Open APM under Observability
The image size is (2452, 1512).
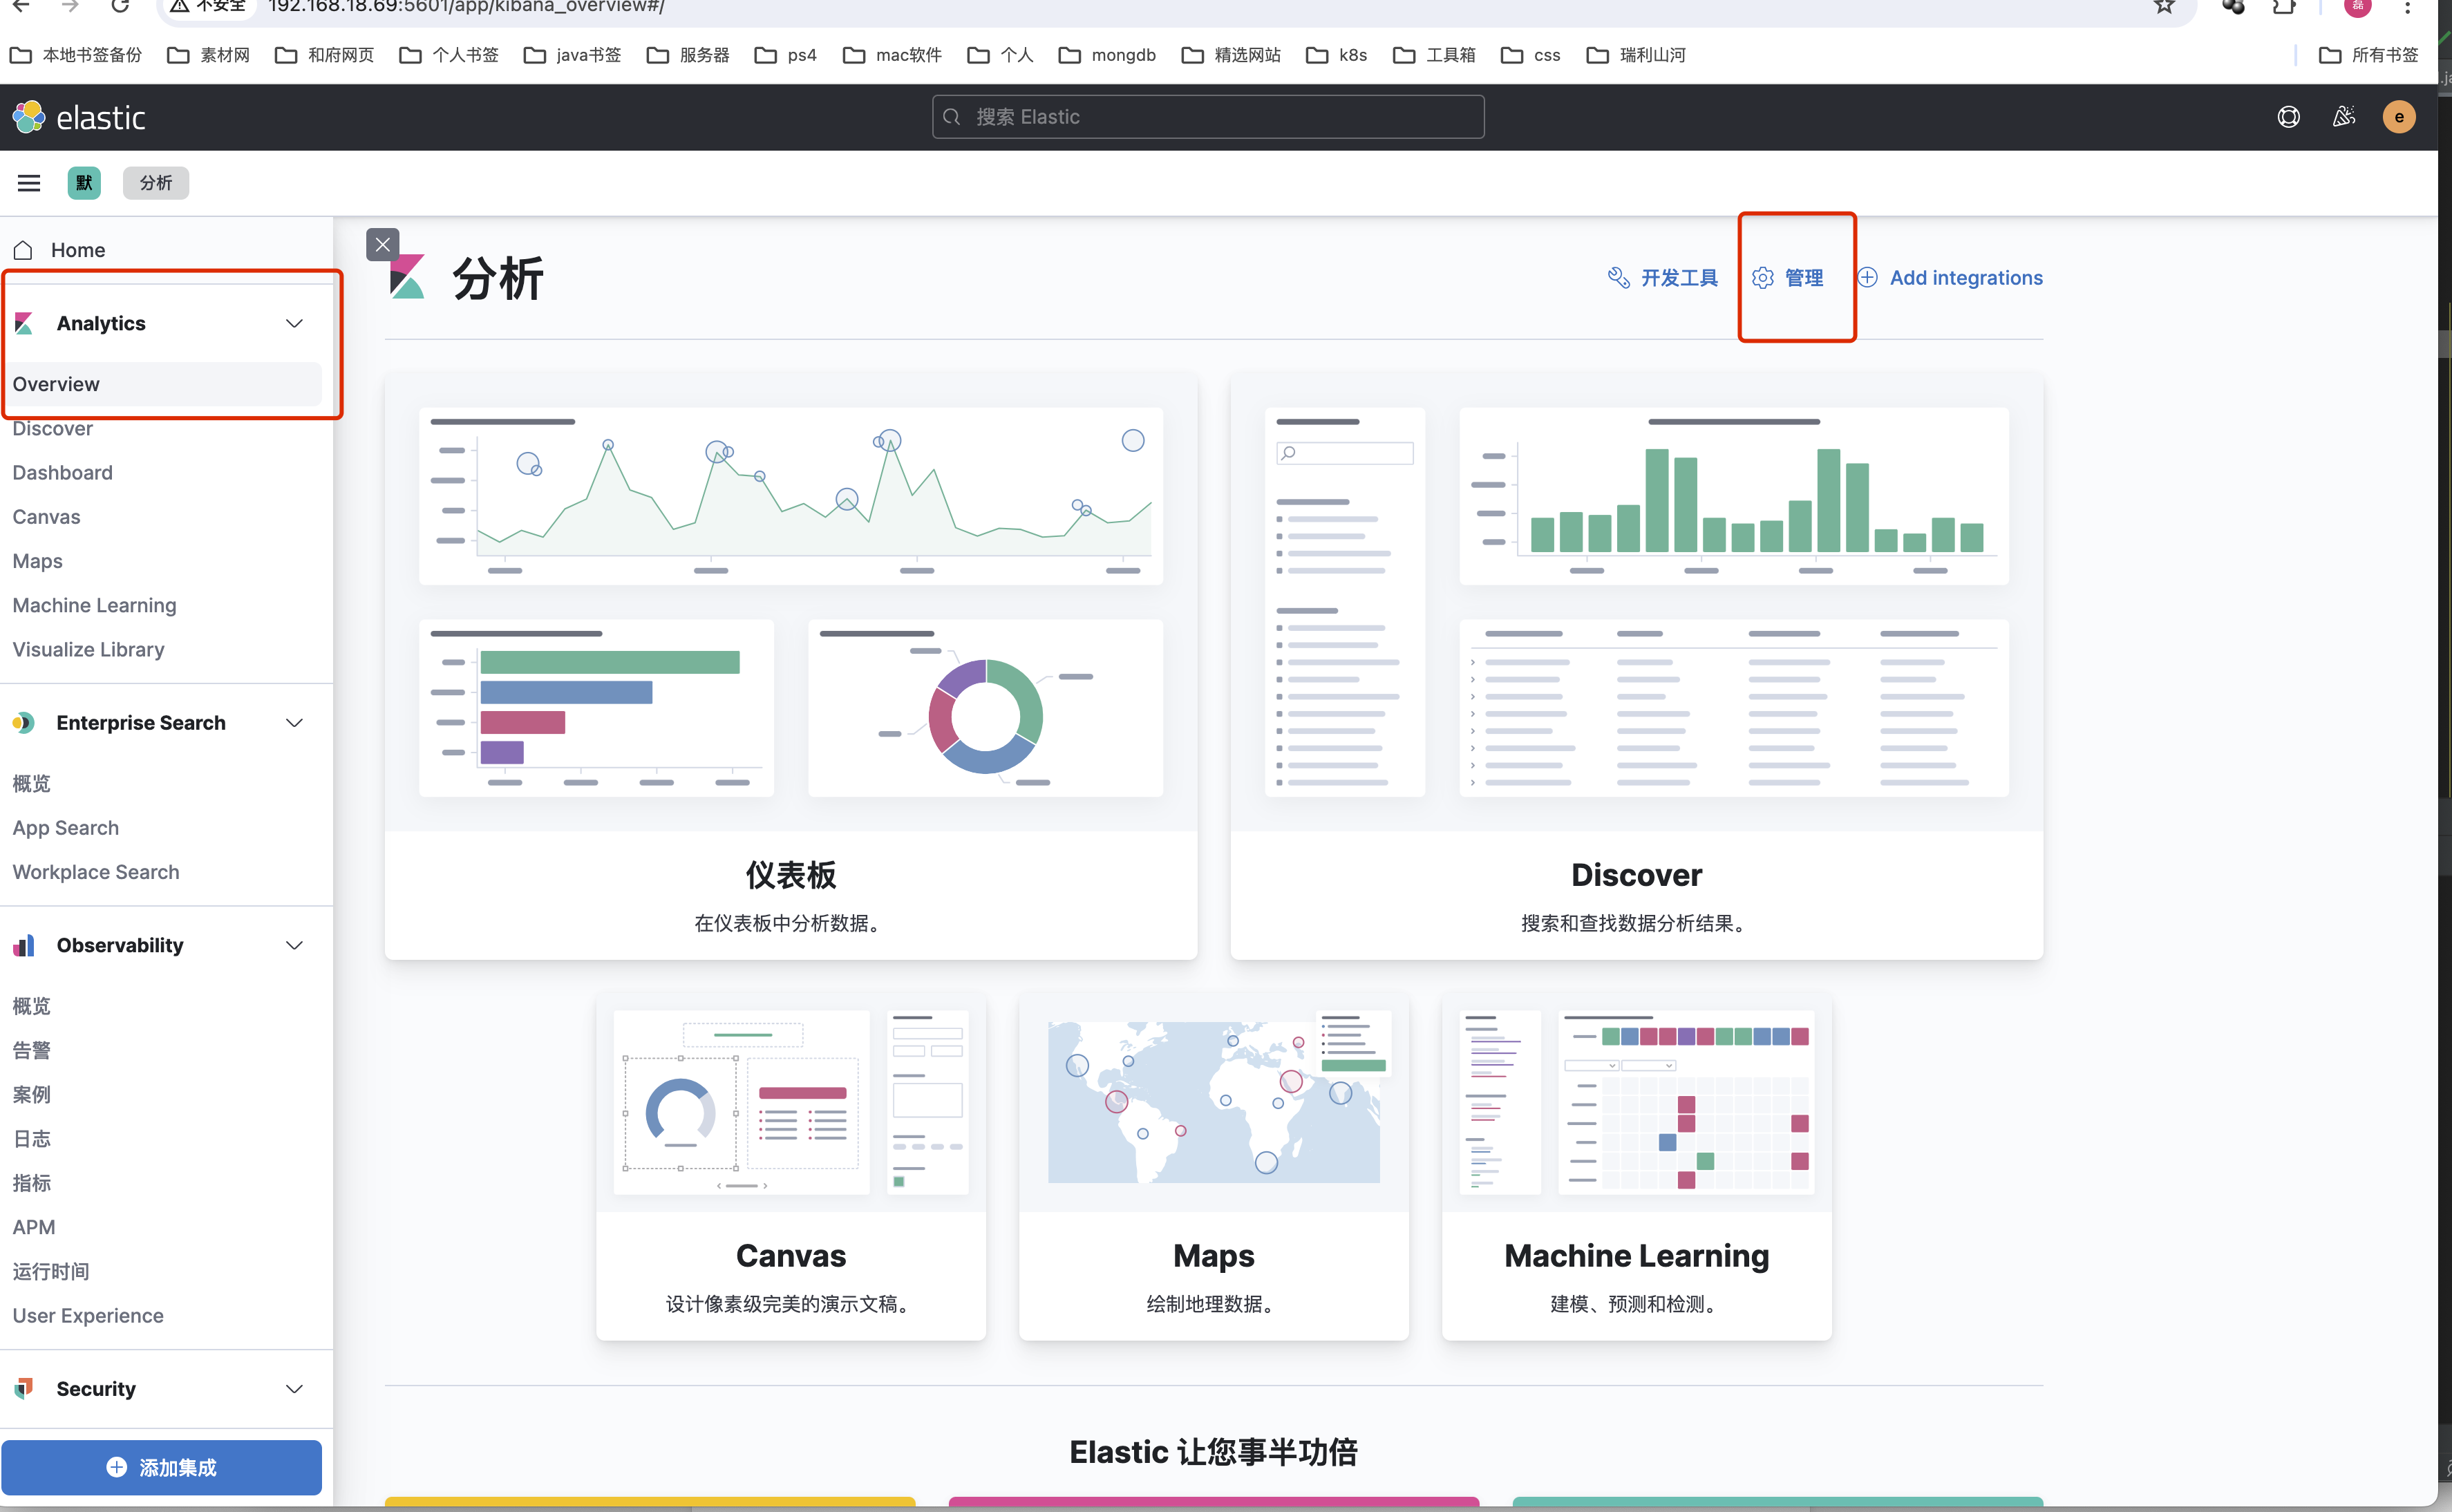(x=34, y=1226)
